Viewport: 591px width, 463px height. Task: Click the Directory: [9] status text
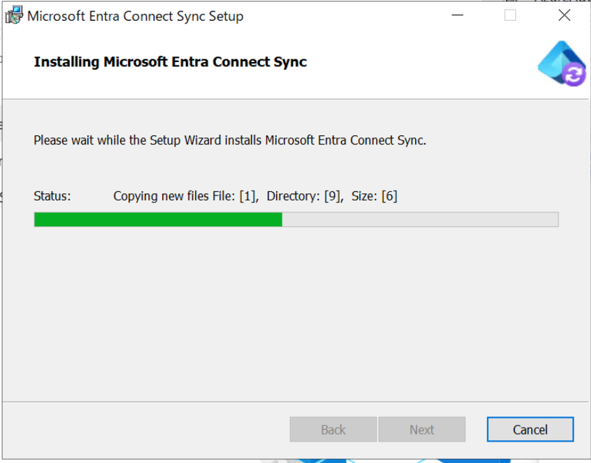point(305,196)
